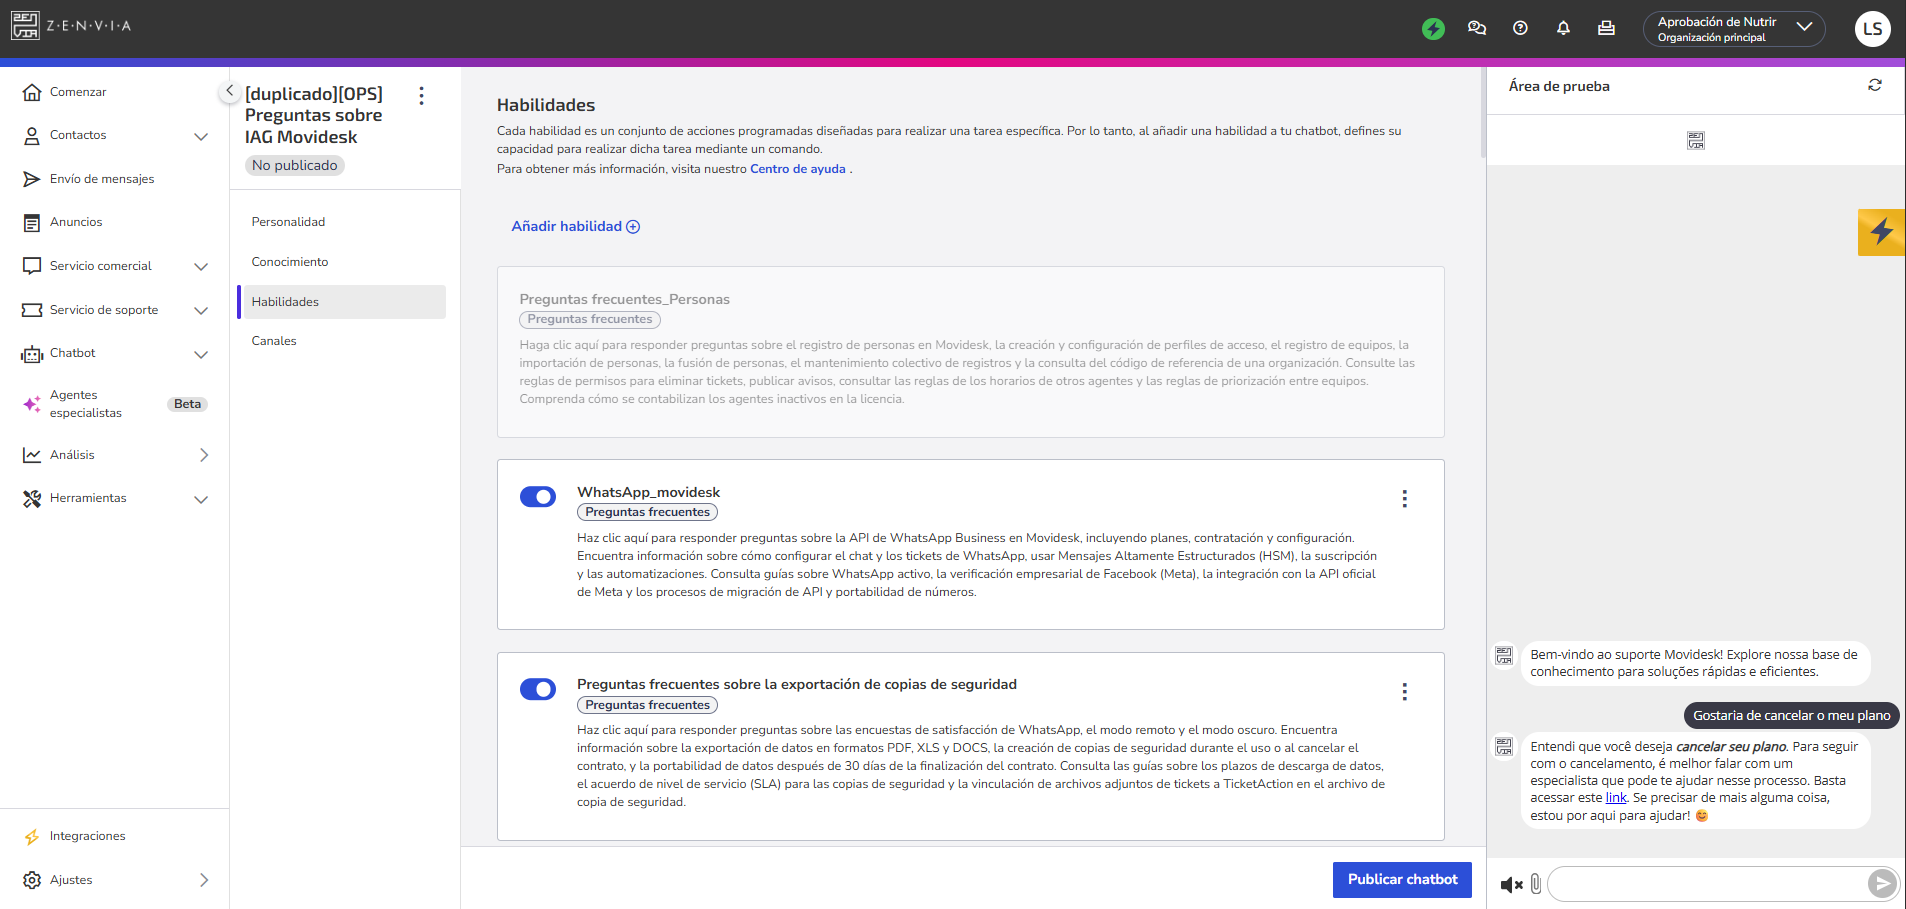Image resolution: width=1906 pixels, height=909 pixels.
Task: Click the main content vertical scrollbar
Action: click(1483, 113)
